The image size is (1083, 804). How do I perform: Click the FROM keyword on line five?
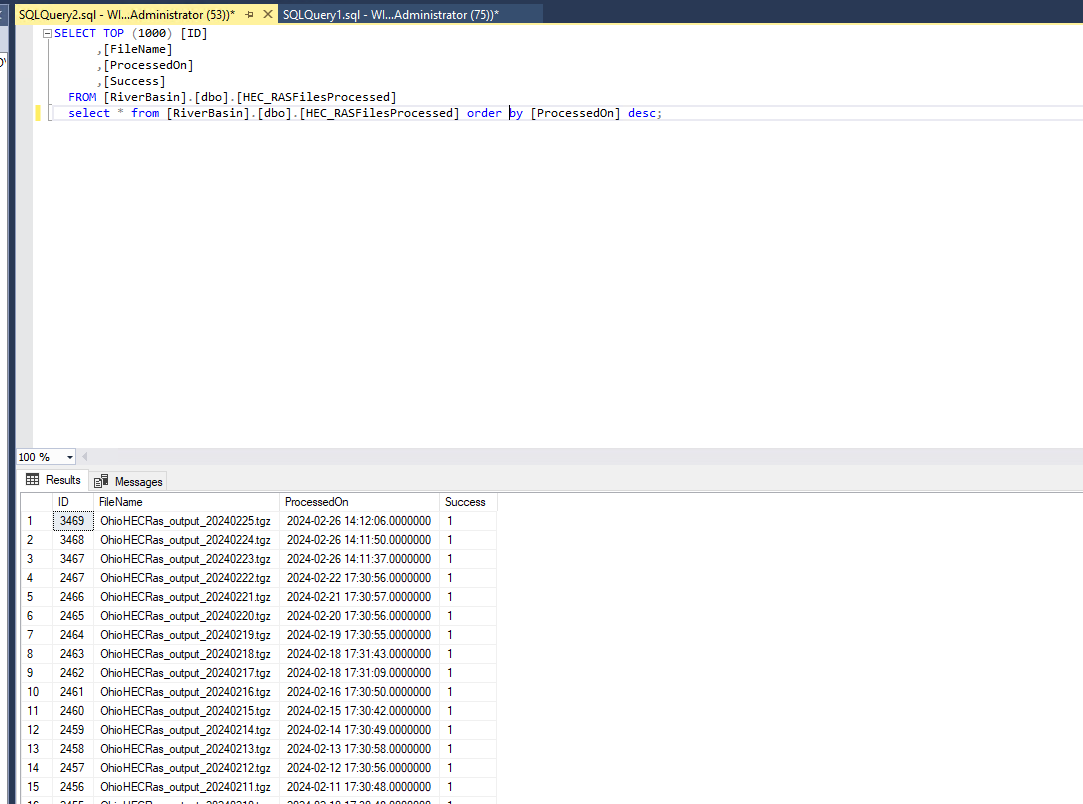[x=82, y=97]
